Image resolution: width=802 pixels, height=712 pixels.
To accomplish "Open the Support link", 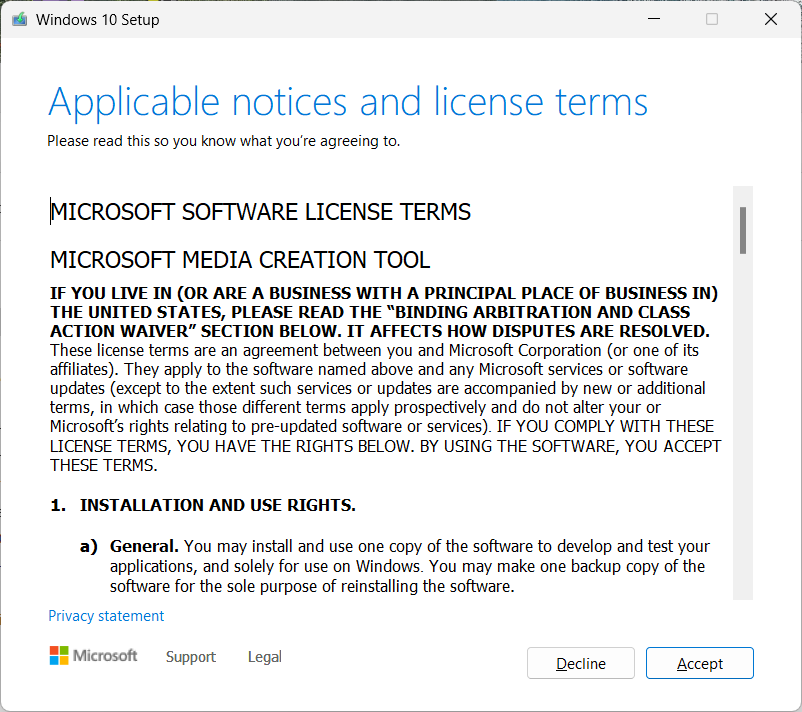I will pos(191,657).
